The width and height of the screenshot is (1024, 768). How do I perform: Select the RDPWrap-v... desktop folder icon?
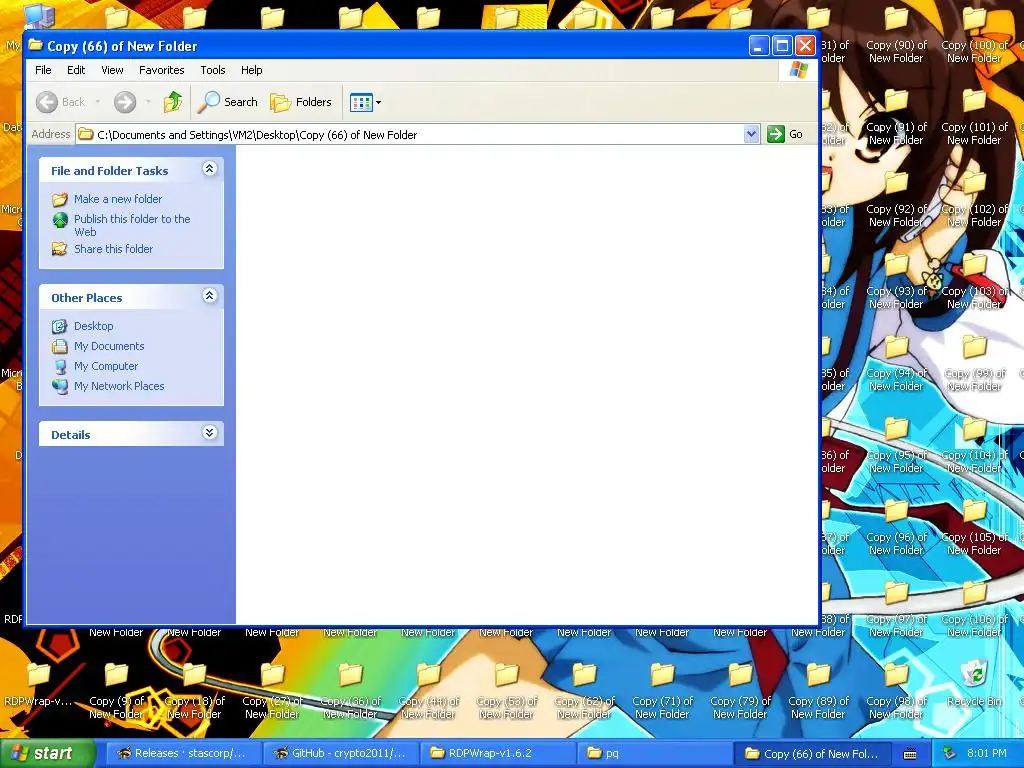coord(39,686)
